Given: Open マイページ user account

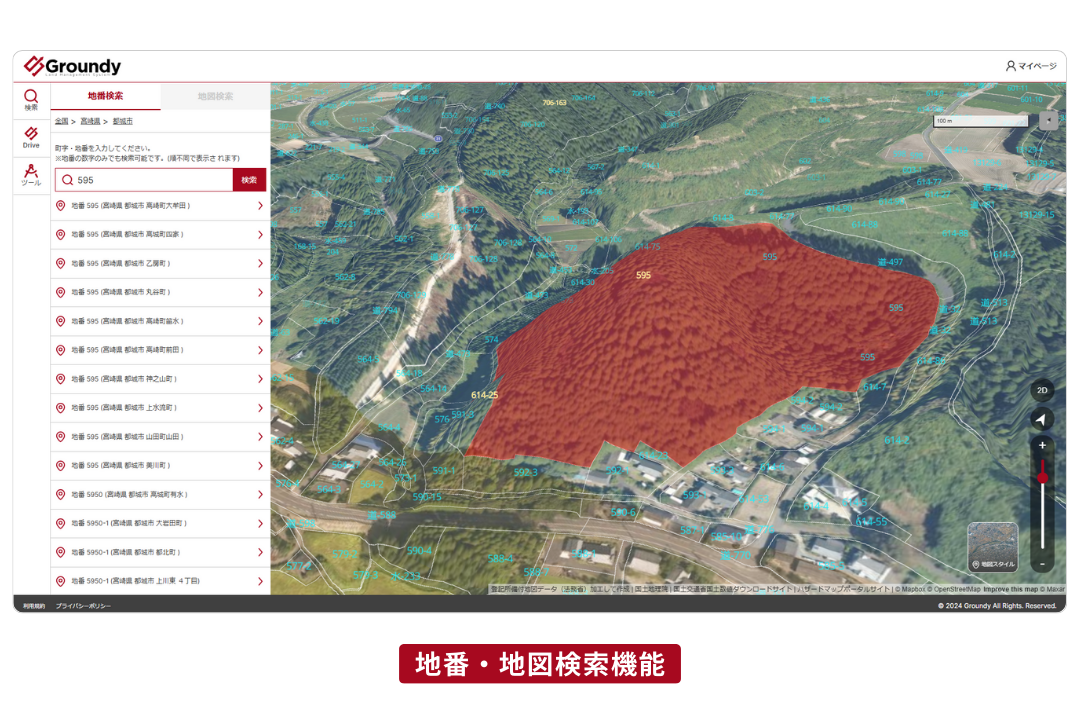Looking at the screenshot, I should [1030, 66].
